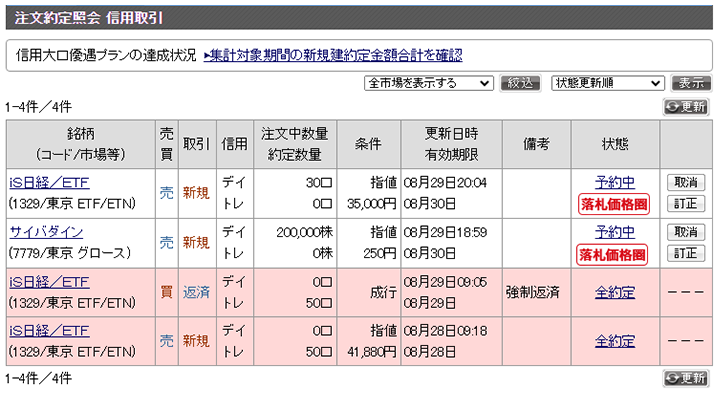Image resolution: width=720 pixels, height=398 pixels.
Task: Click the 条件 column header
Action: click(x=368, y=144)
